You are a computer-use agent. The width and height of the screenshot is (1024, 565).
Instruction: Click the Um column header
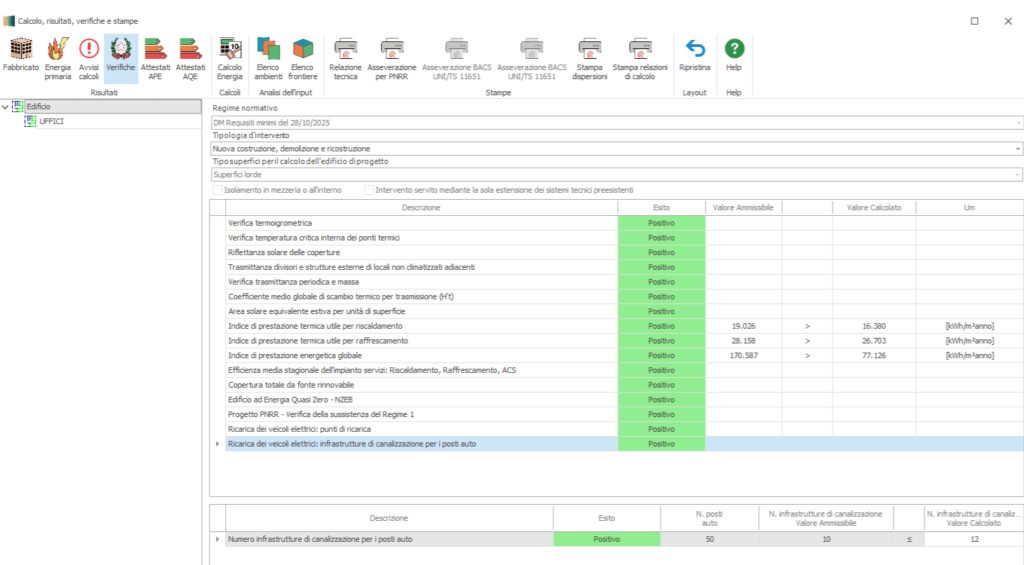[969, 208]
